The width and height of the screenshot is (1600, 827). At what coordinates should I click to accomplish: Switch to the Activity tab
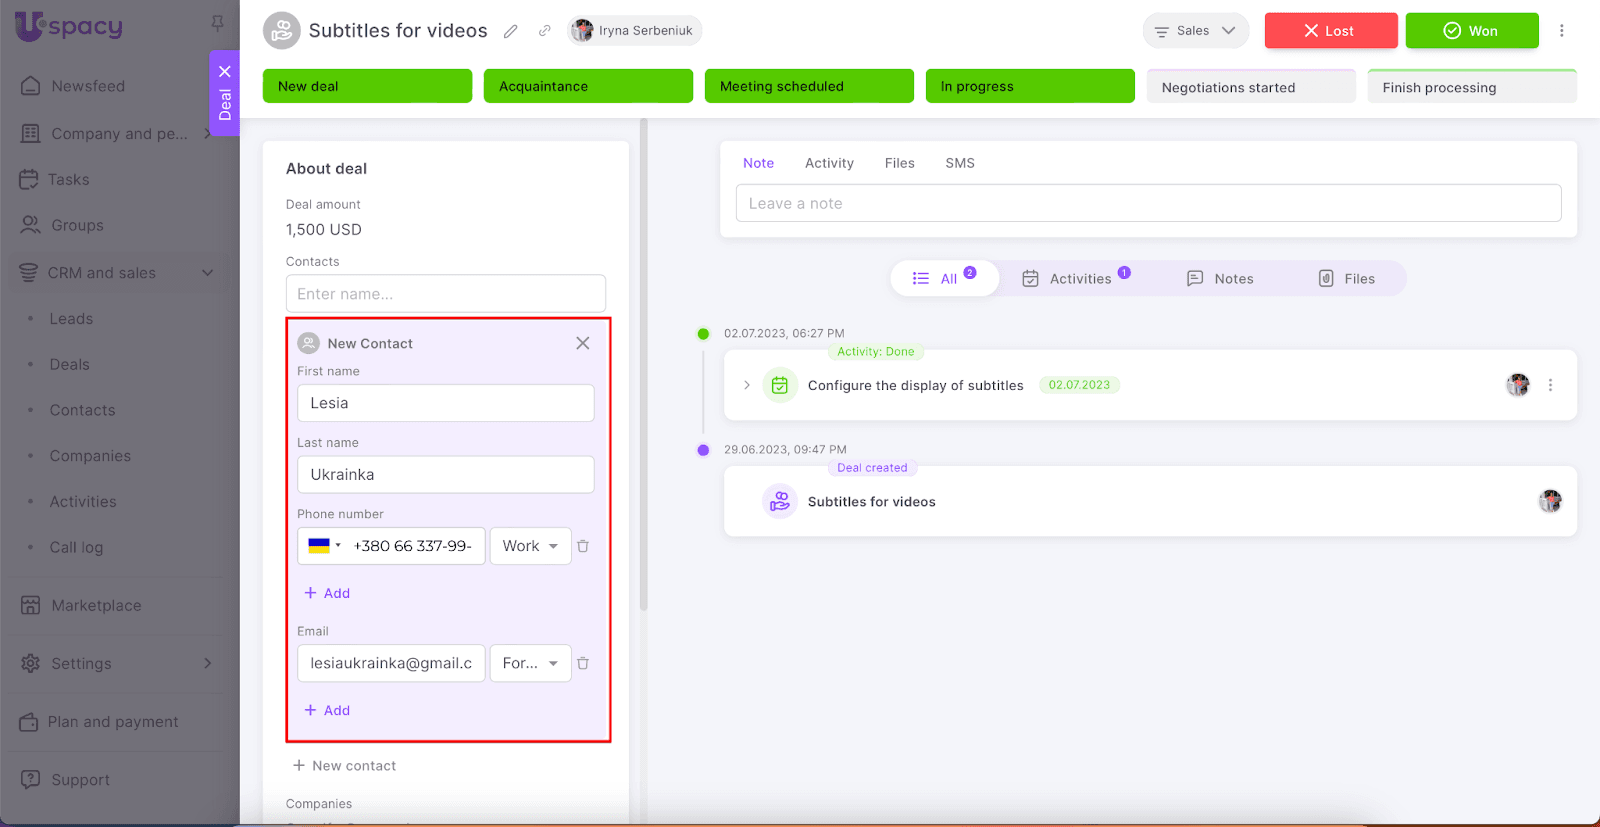829,163
